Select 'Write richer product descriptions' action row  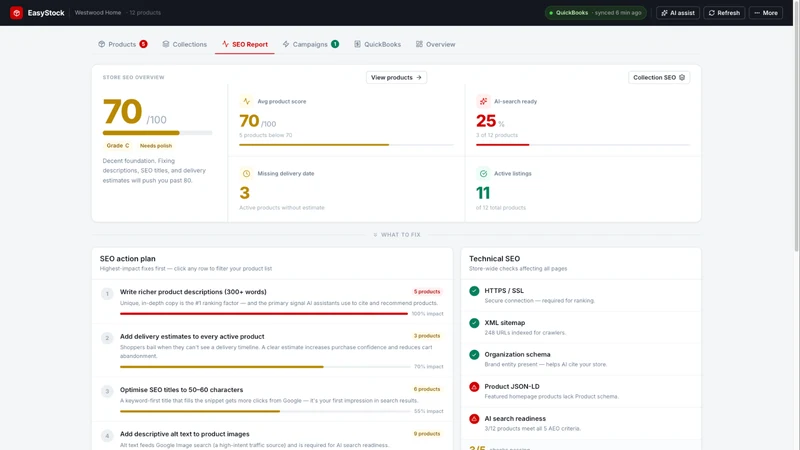pyautogui.click(x=272, y=302)
